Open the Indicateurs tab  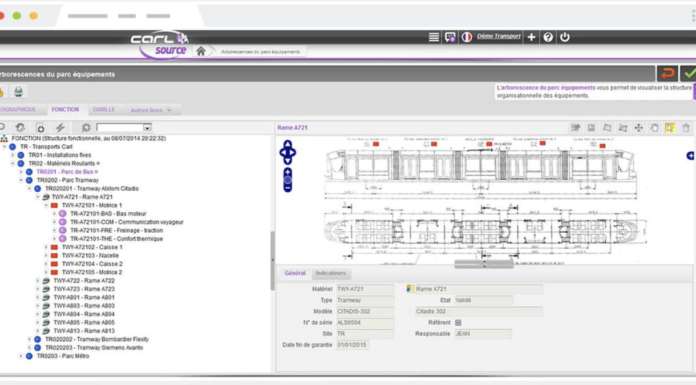[x=331, y=273]
